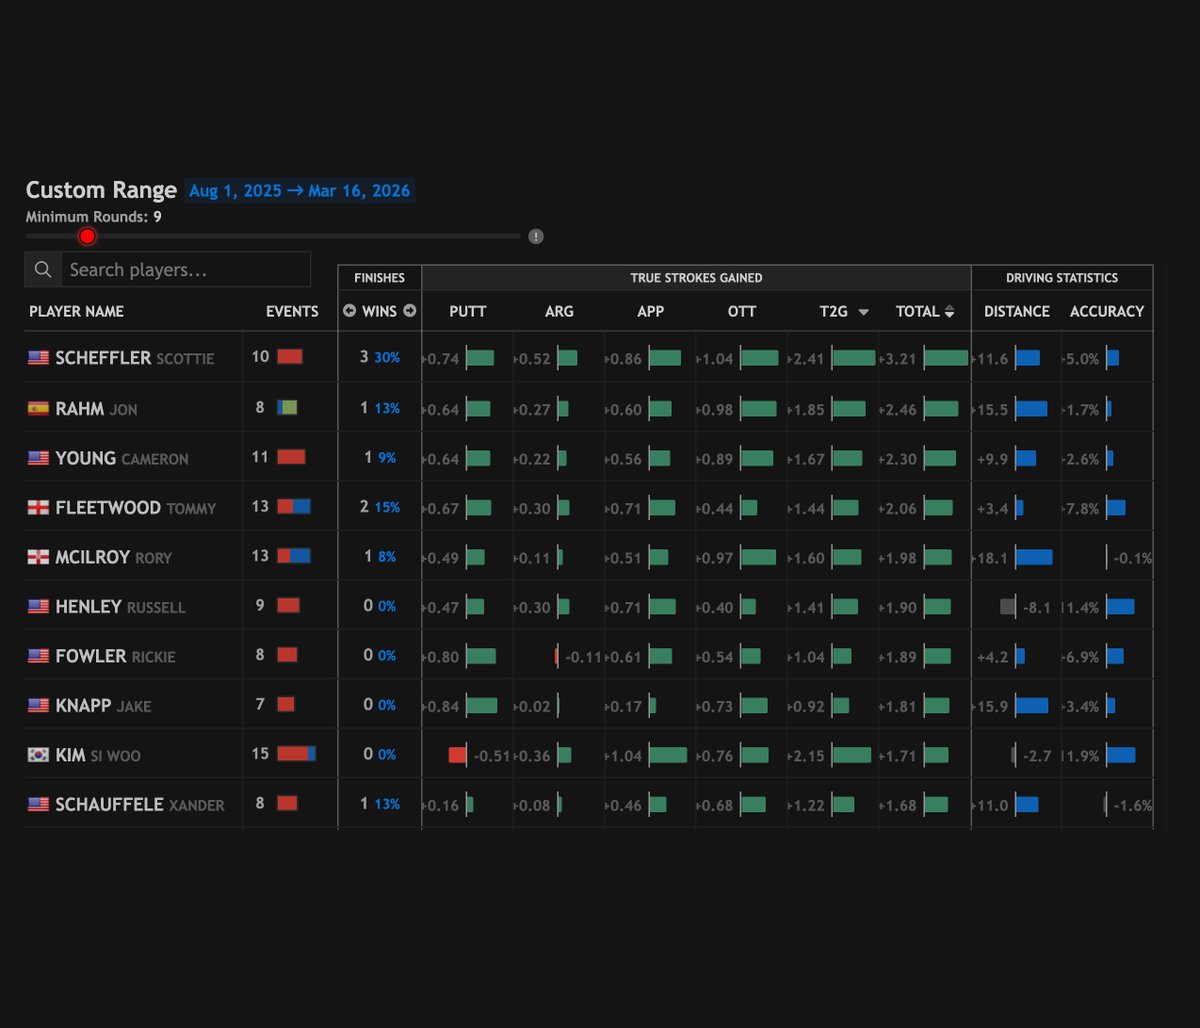Click the left arrow beside WINS
Viewport: 1200px width, 1028px height.
tap(349, 311)
